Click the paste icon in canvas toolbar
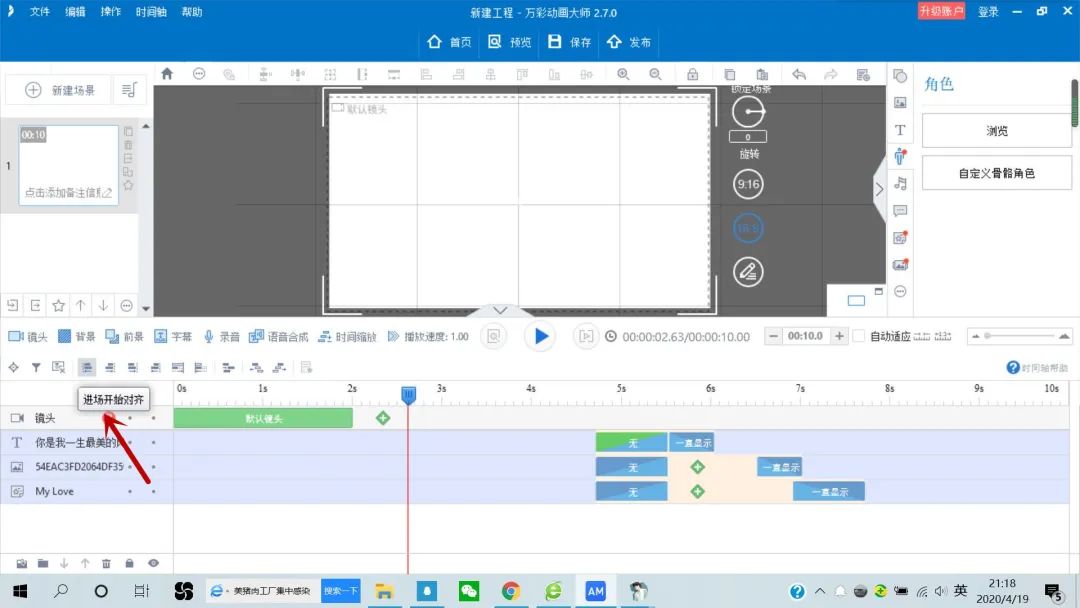This screenshot has height=608, width=1080. (x=762, y=74)
